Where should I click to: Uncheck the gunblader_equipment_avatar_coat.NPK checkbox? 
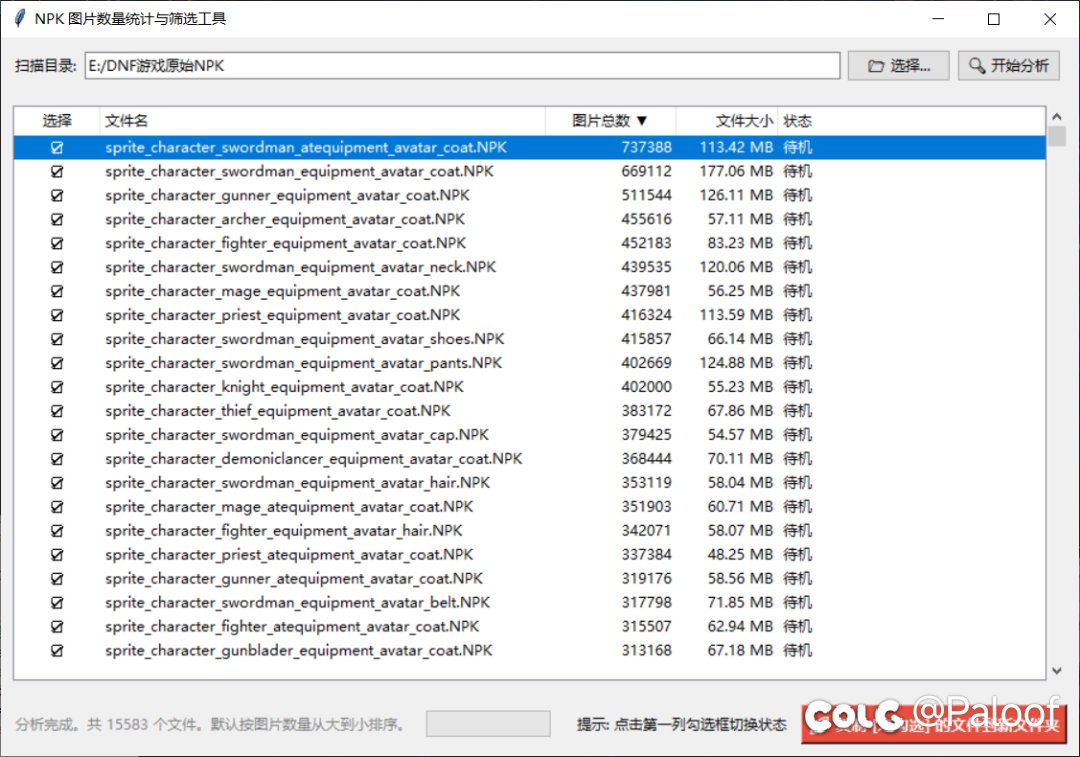[57, 651]
